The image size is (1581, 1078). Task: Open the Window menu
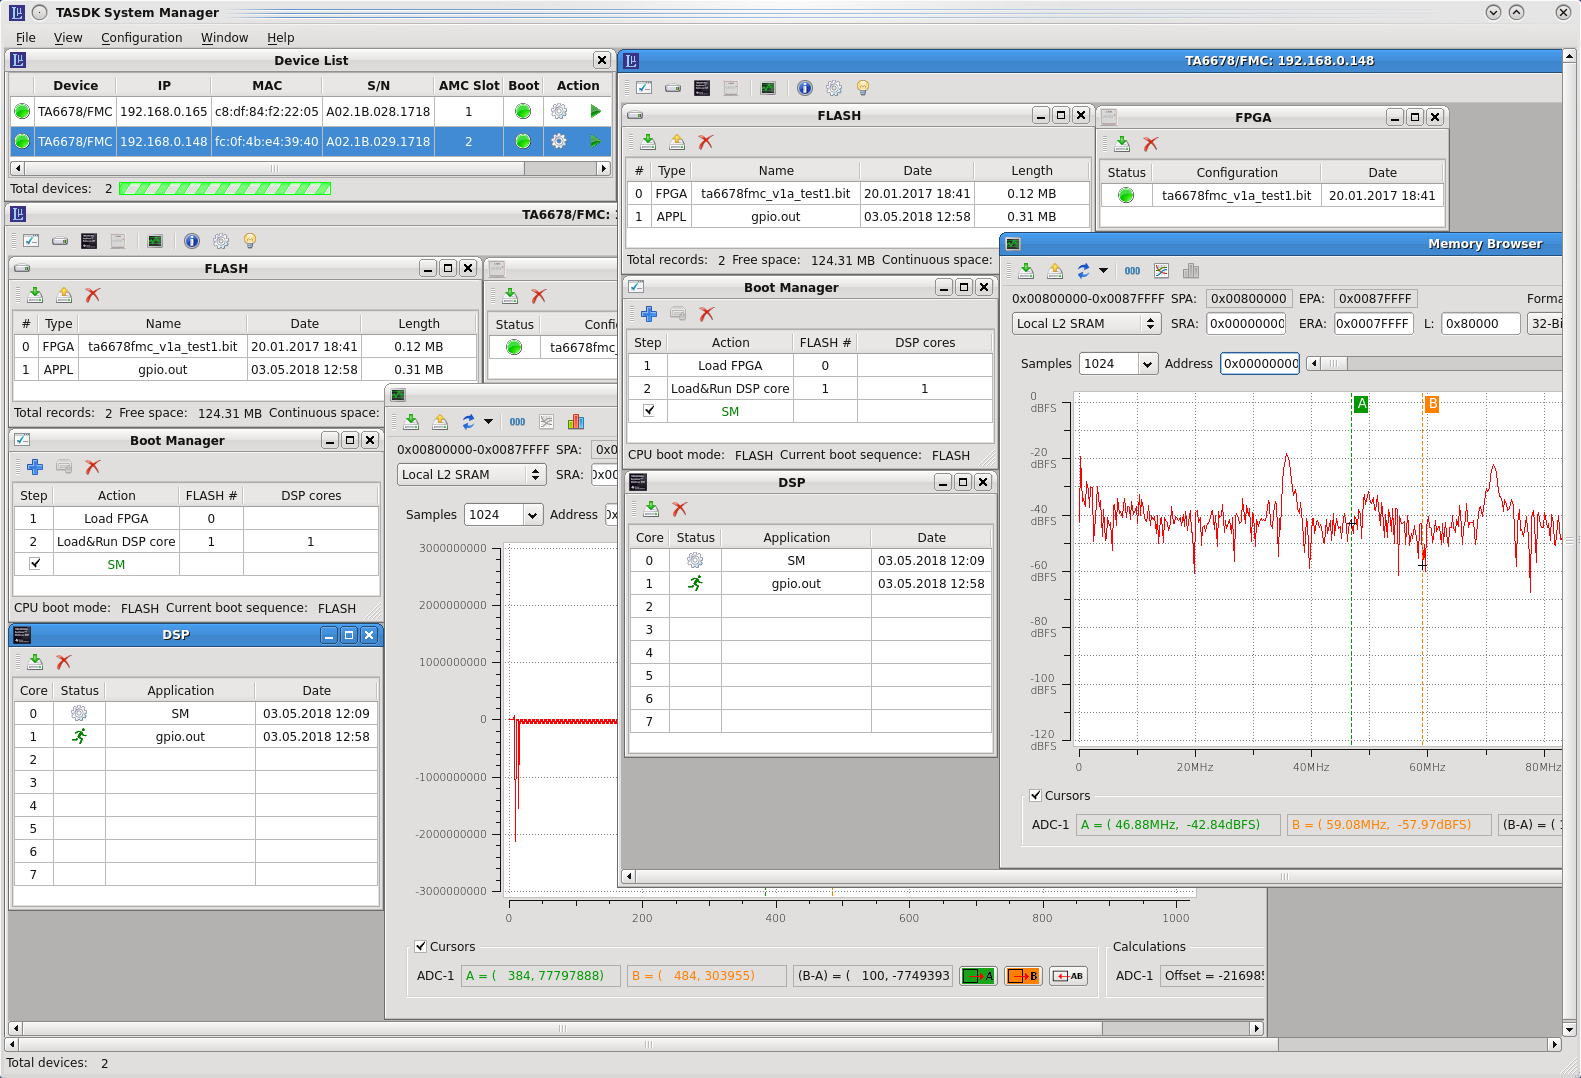(x=224, y=38)
